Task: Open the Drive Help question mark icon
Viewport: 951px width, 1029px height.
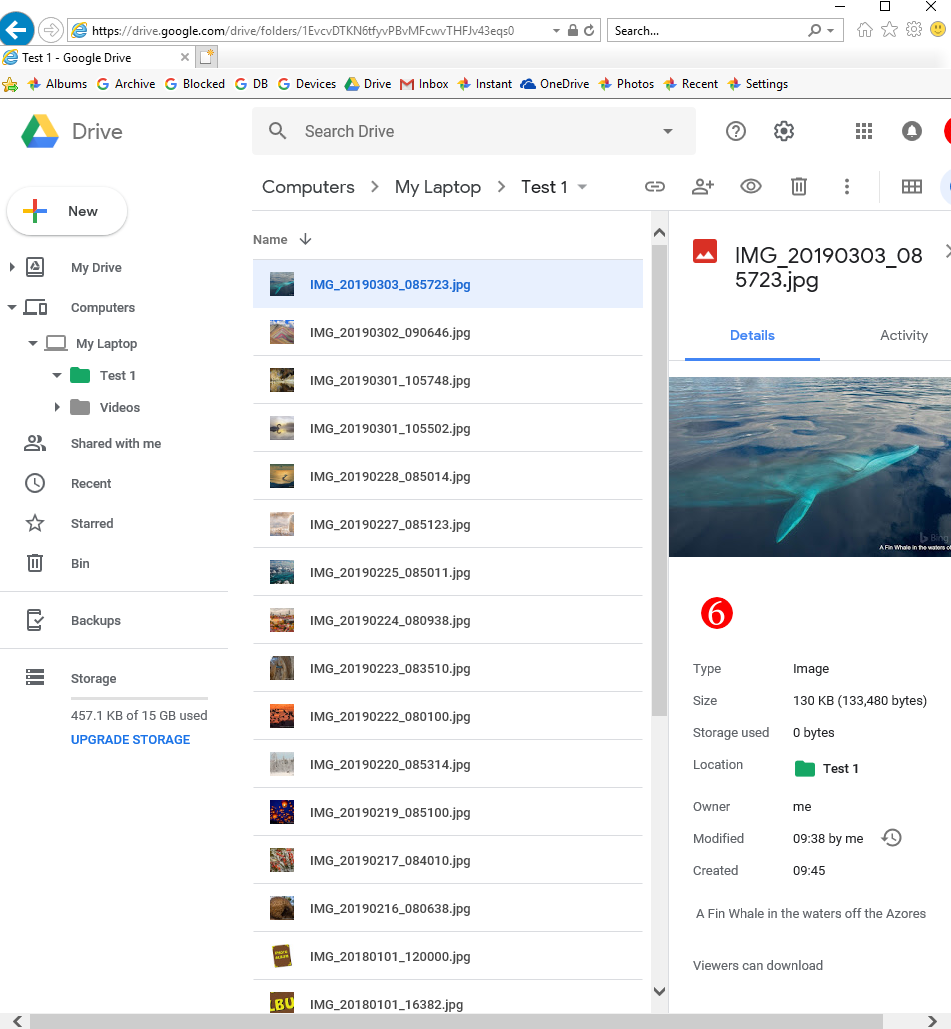Action: click(736, 131)
